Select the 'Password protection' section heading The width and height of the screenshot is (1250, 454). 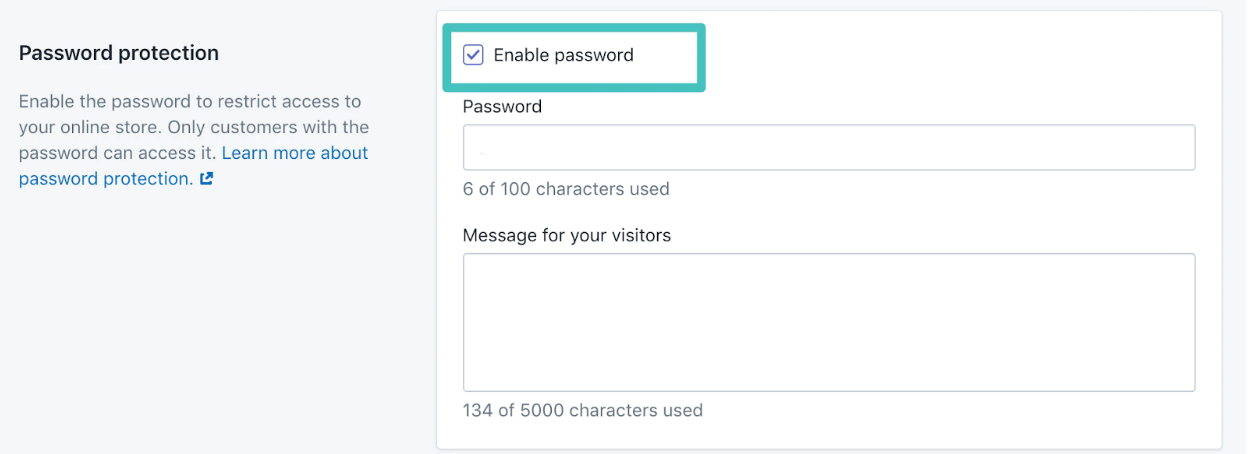119,52
